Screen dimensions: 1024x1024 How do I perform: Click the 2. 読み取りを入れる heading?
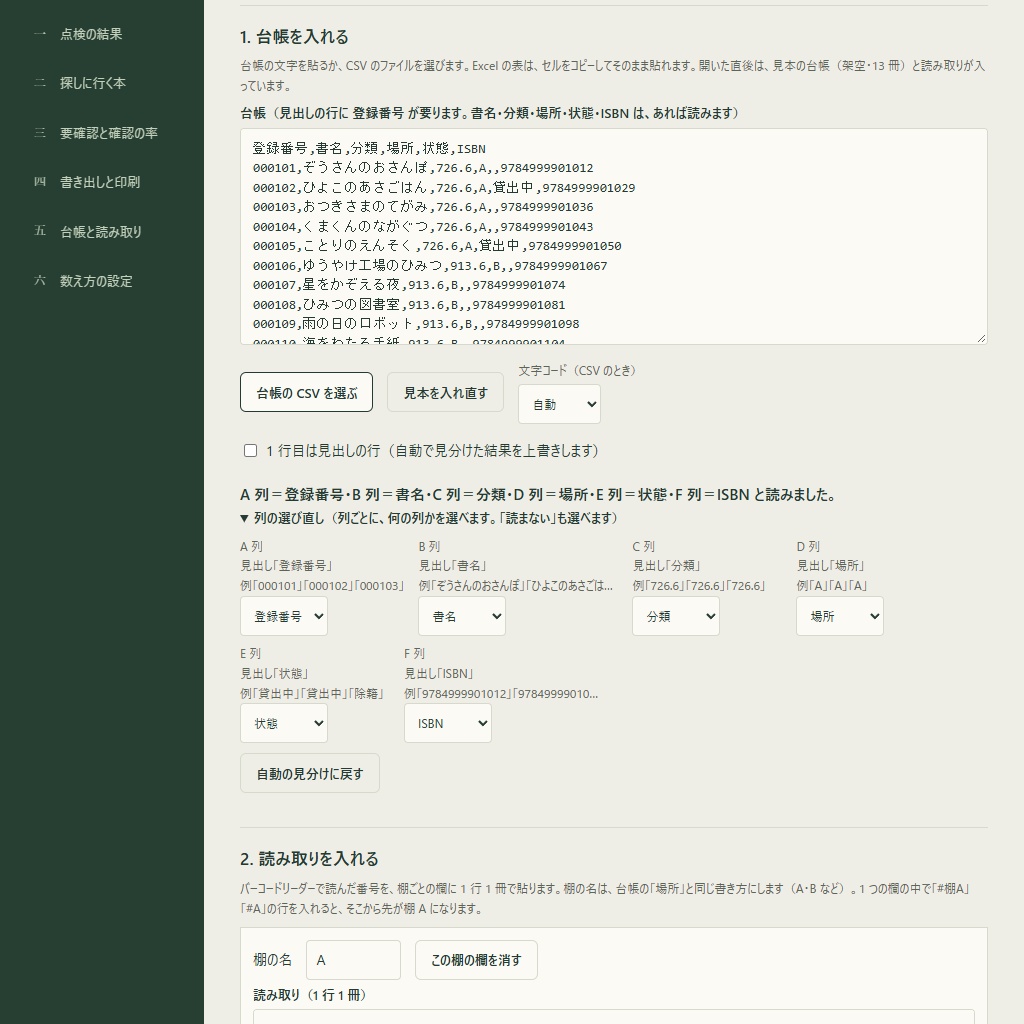pos(309,859)
